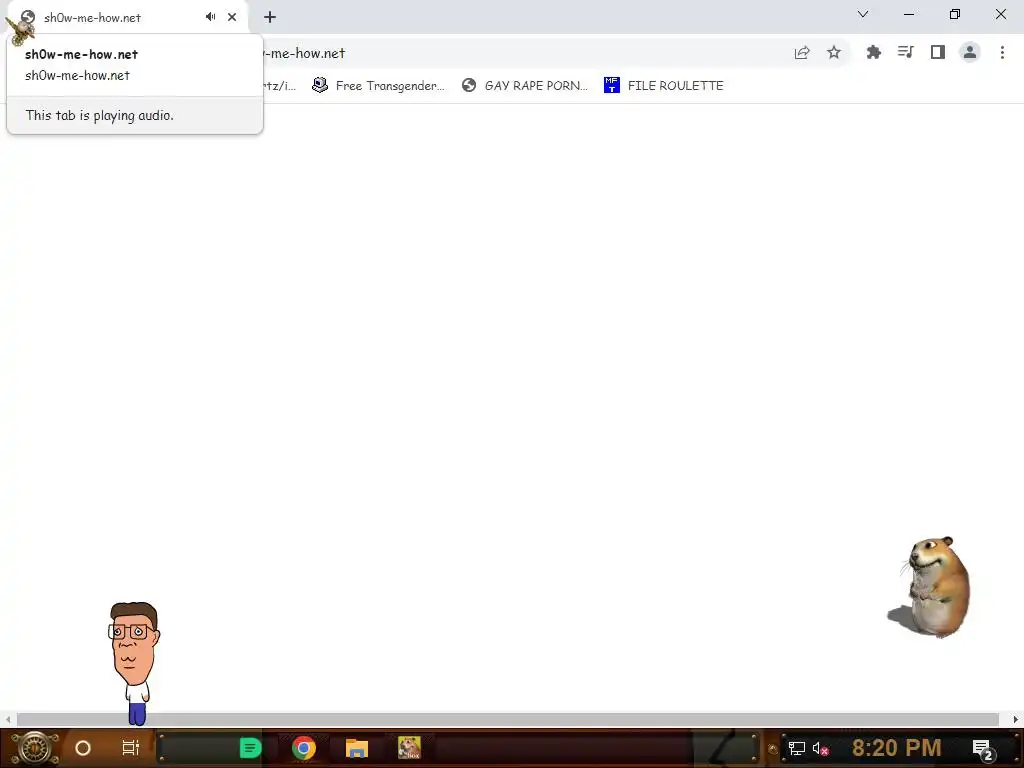Image resolution: width=1024 pixels, height=768 pixels.
Task: Open a new tab with the plus button
Action: tap(270, 17)
